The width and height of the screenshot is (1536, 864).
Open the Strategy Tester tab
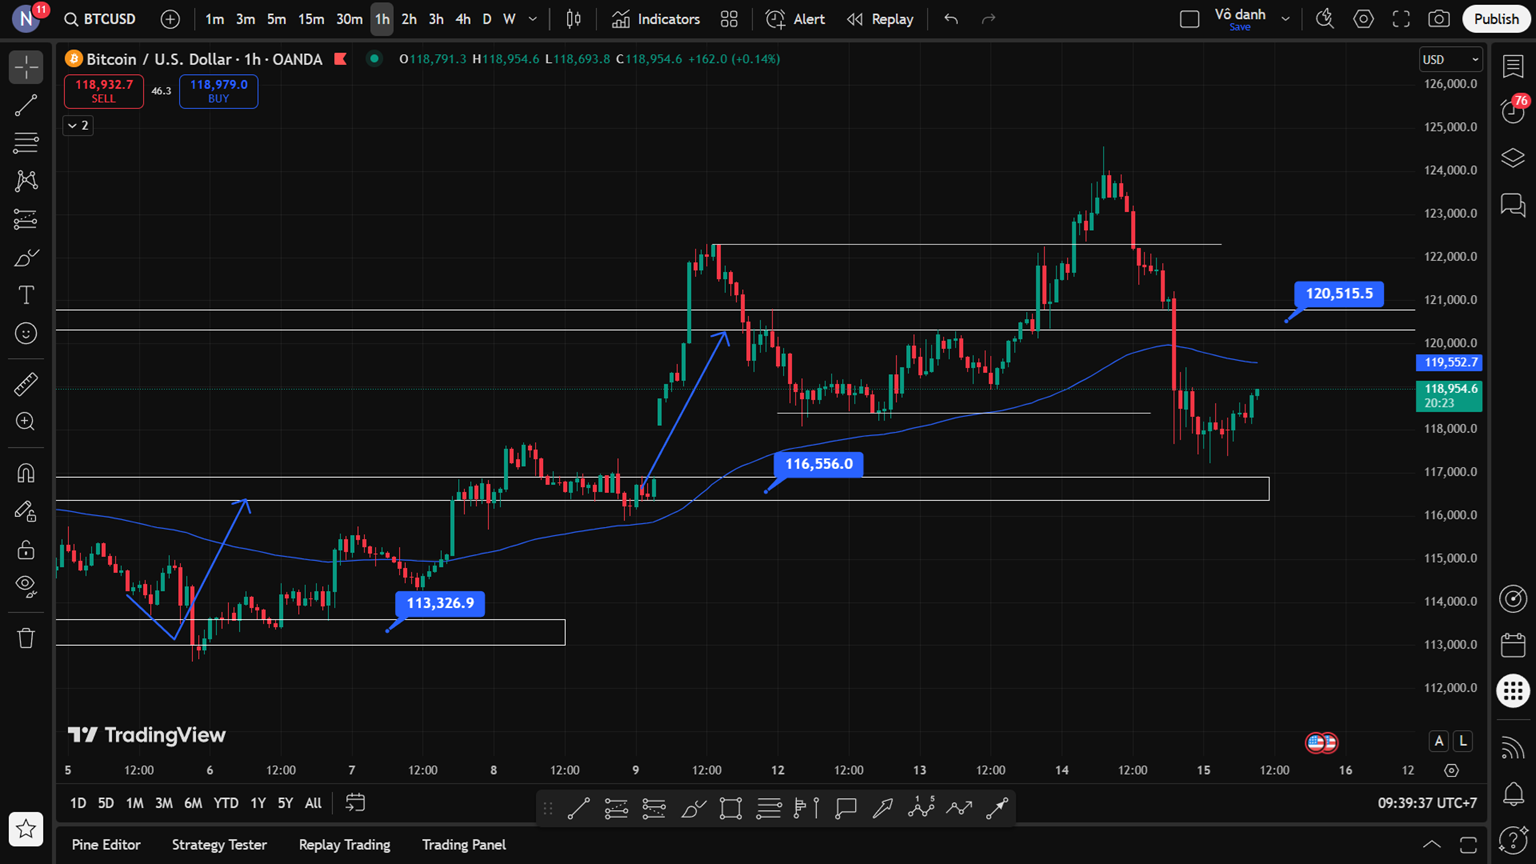(x=219, y=845)
